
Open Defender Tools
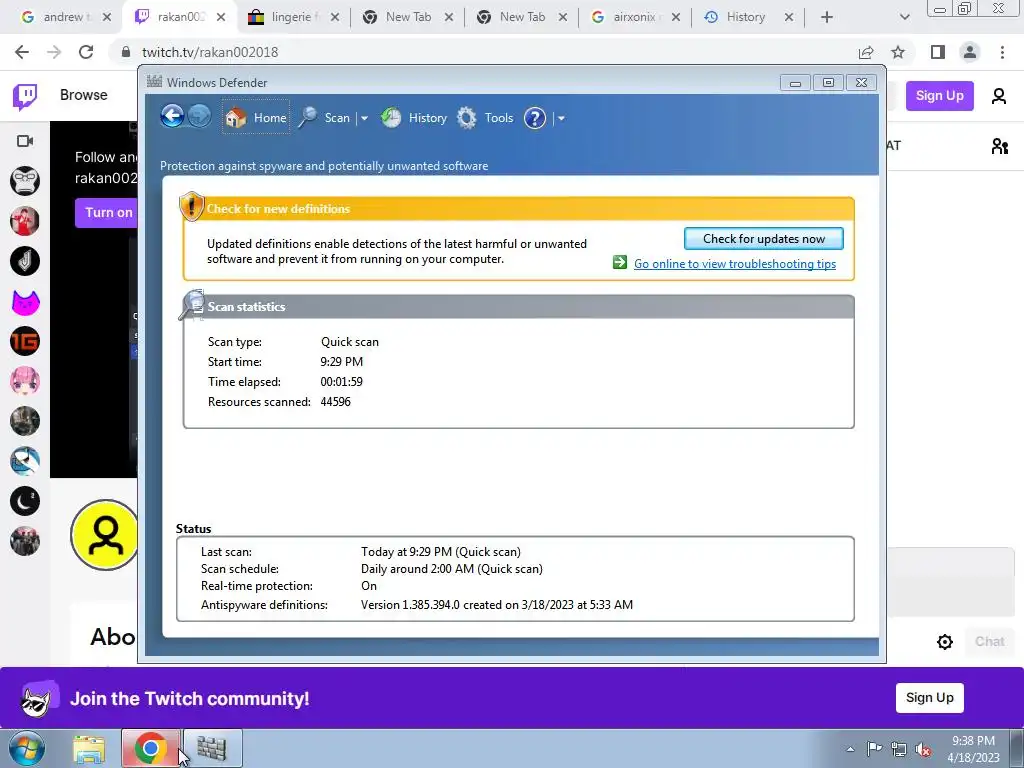click(485, 118)
